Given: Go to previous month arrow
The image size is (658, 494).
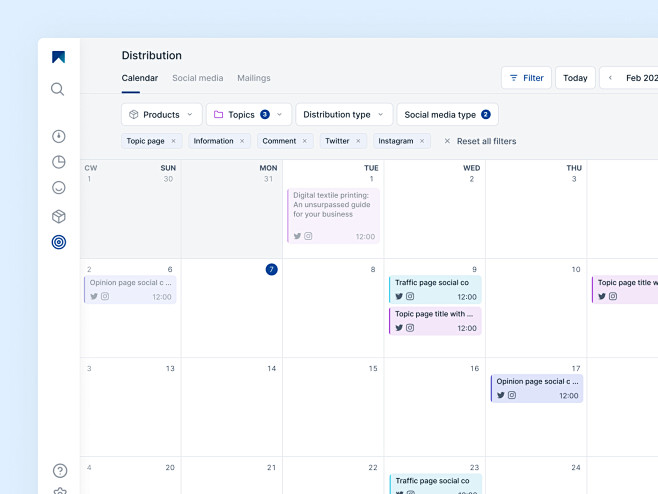Looking at the screenshot, I should [610, 78].
